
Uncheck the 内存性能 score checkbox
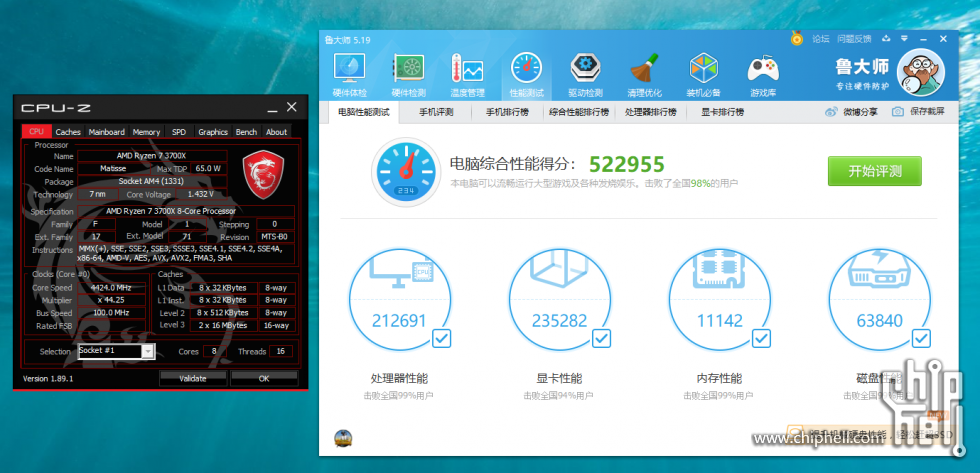pyautogui.click(x=760, y=339)
